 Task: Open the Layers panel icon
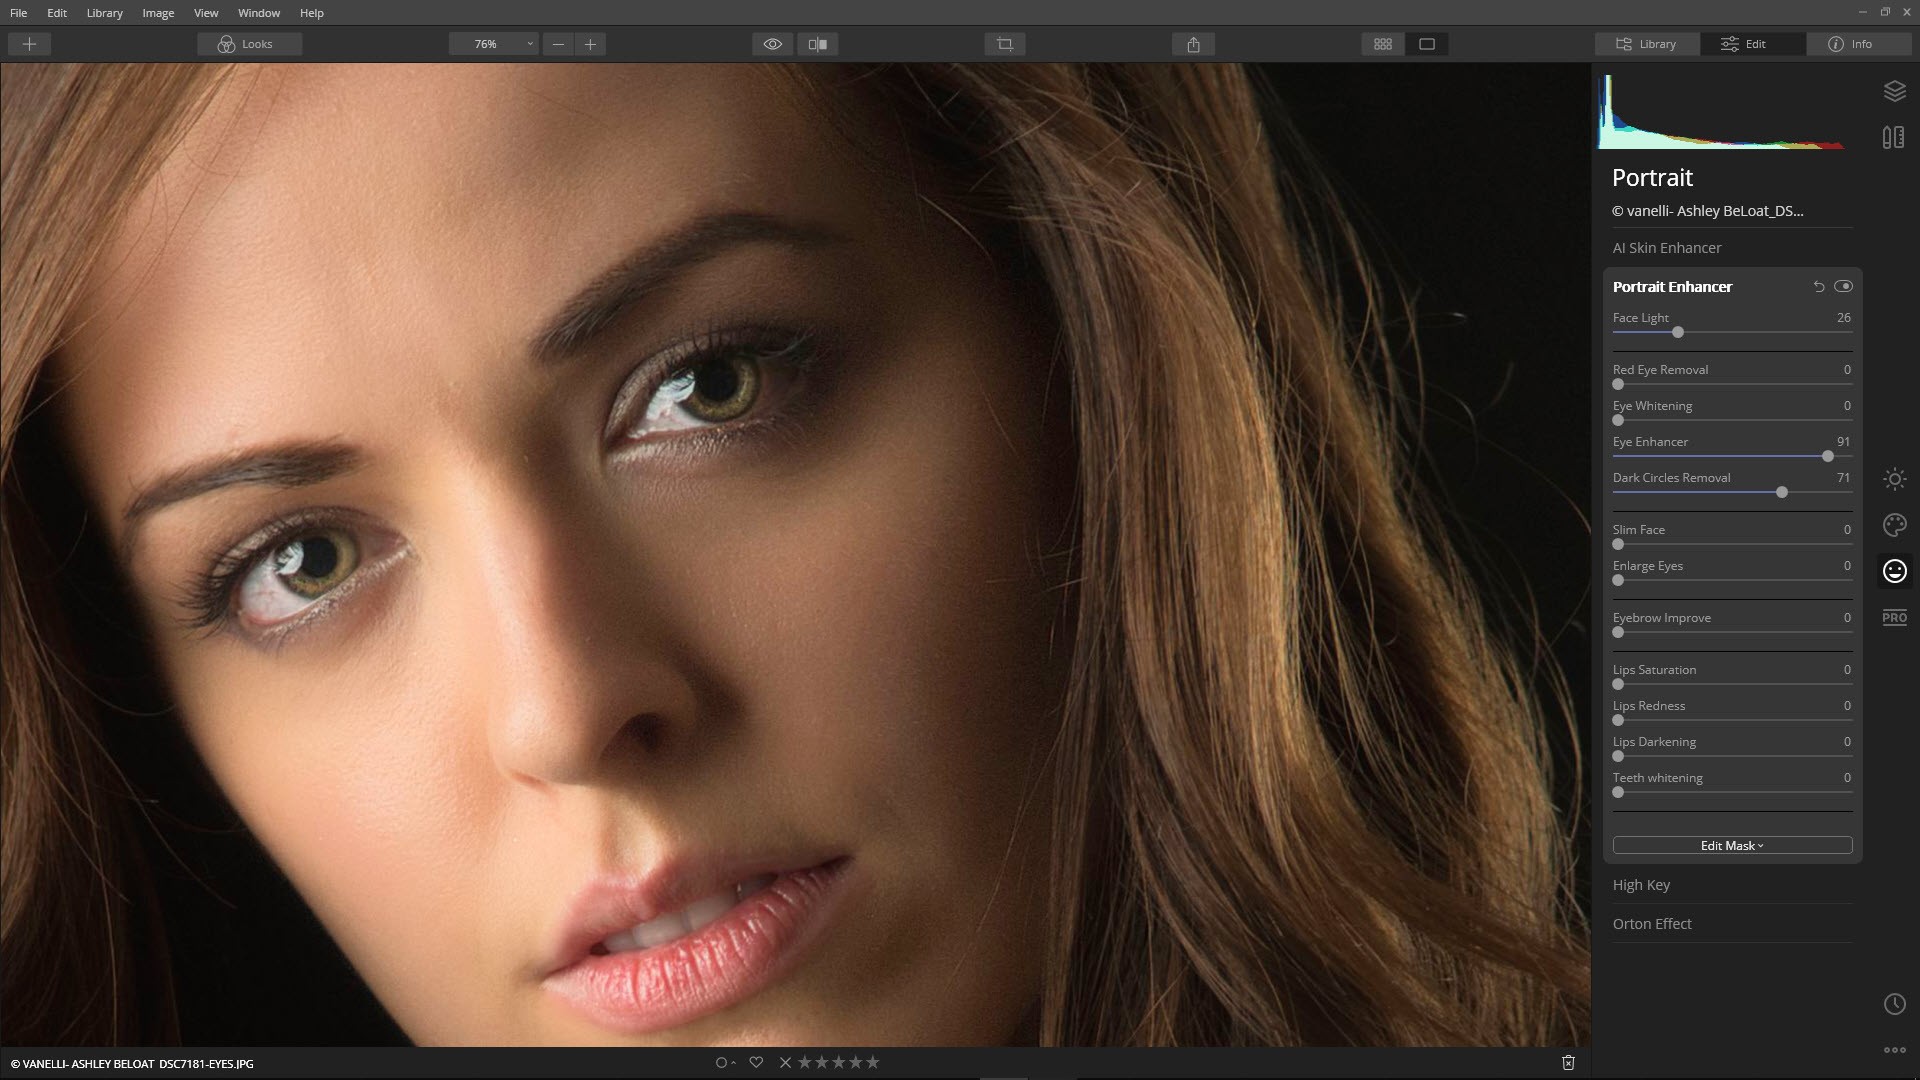point(1894,91)
